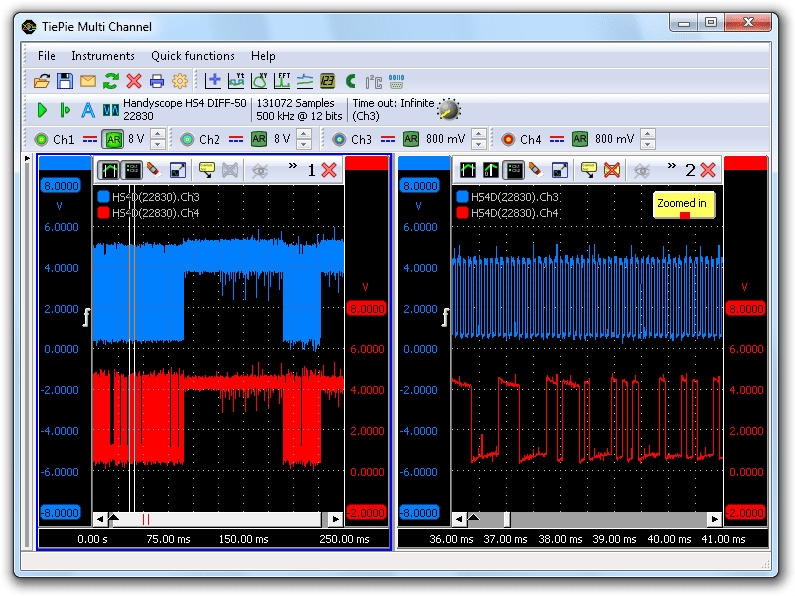The image size is (795, 596).
Task: Open the I2C analyzer
Action: coord(374,81)
